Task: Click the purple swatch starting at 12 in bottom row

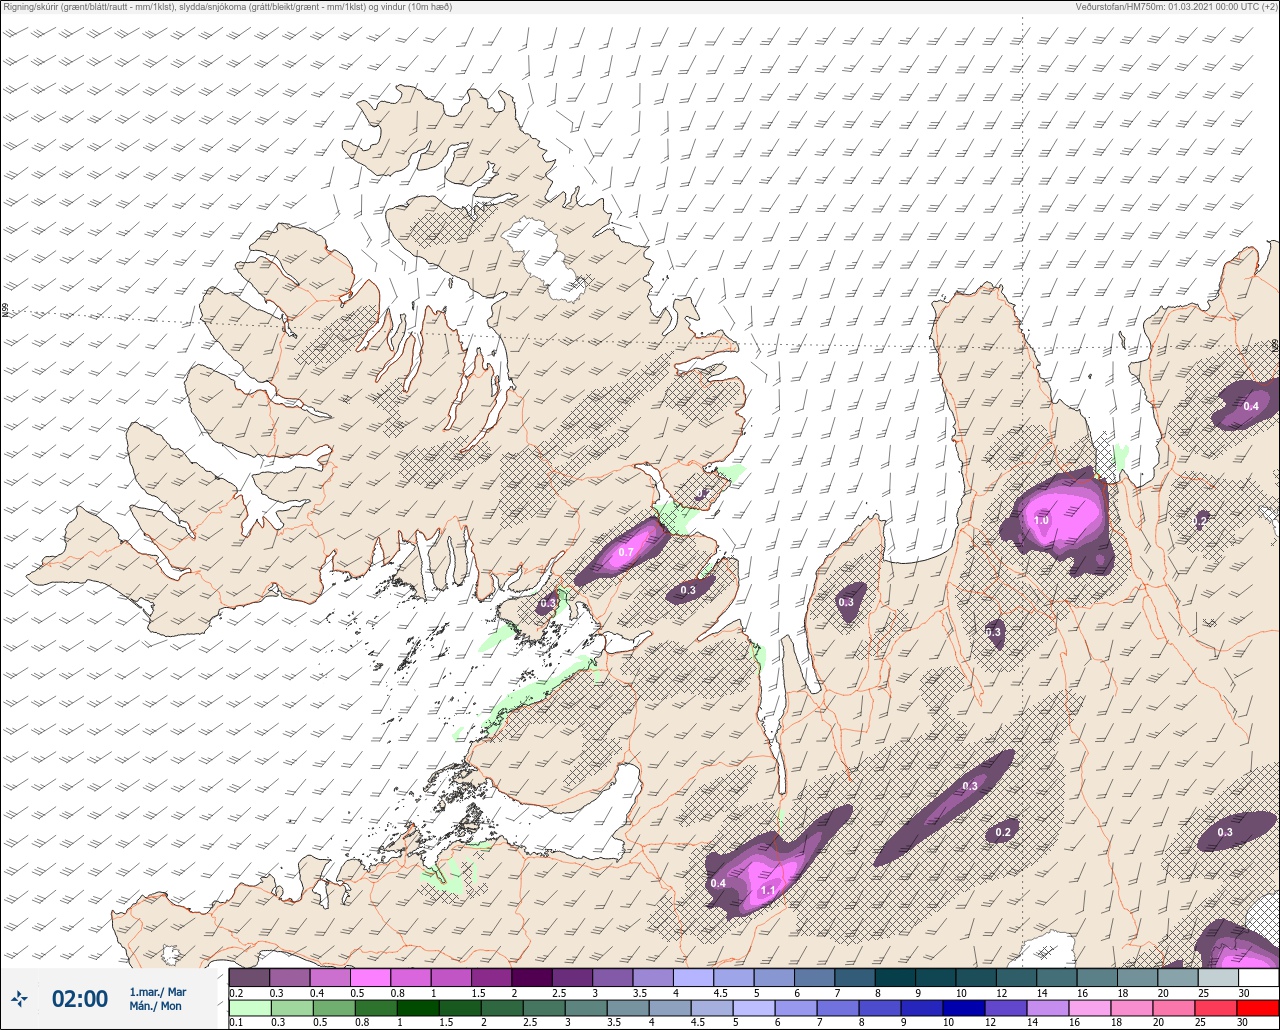Action: [1006, 1008]
